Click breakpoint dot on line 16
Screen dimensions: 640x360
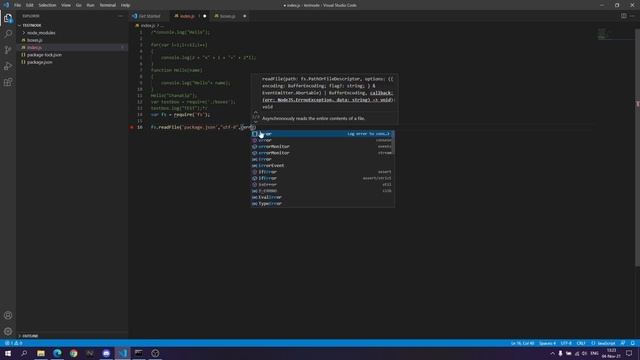tap(132, 127)
